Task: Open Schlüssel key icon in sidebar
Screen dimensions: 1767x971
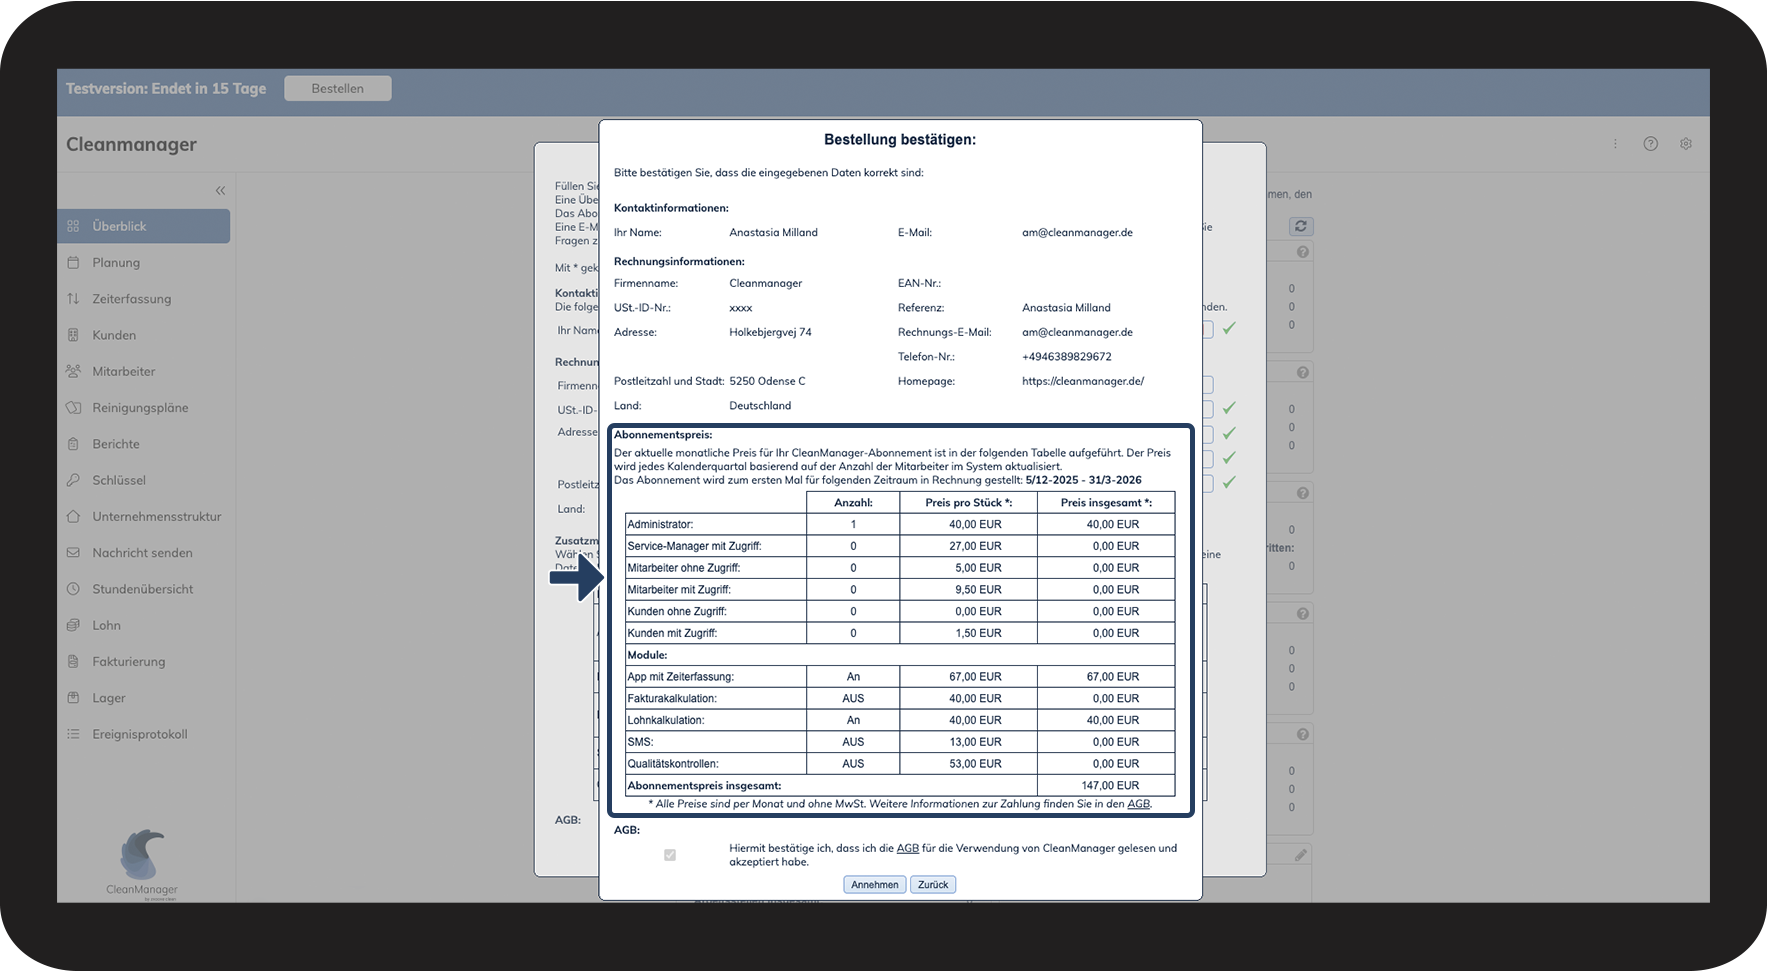Action: (73, 480)
